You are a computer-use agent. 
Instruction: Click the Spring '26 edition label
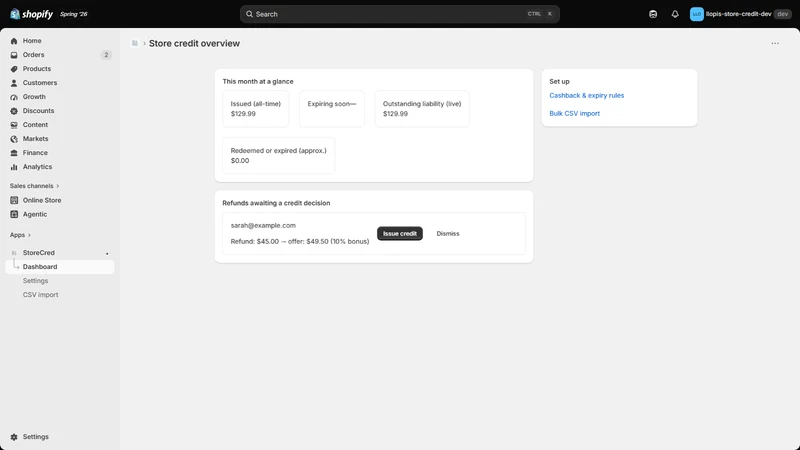click(73, 14)
